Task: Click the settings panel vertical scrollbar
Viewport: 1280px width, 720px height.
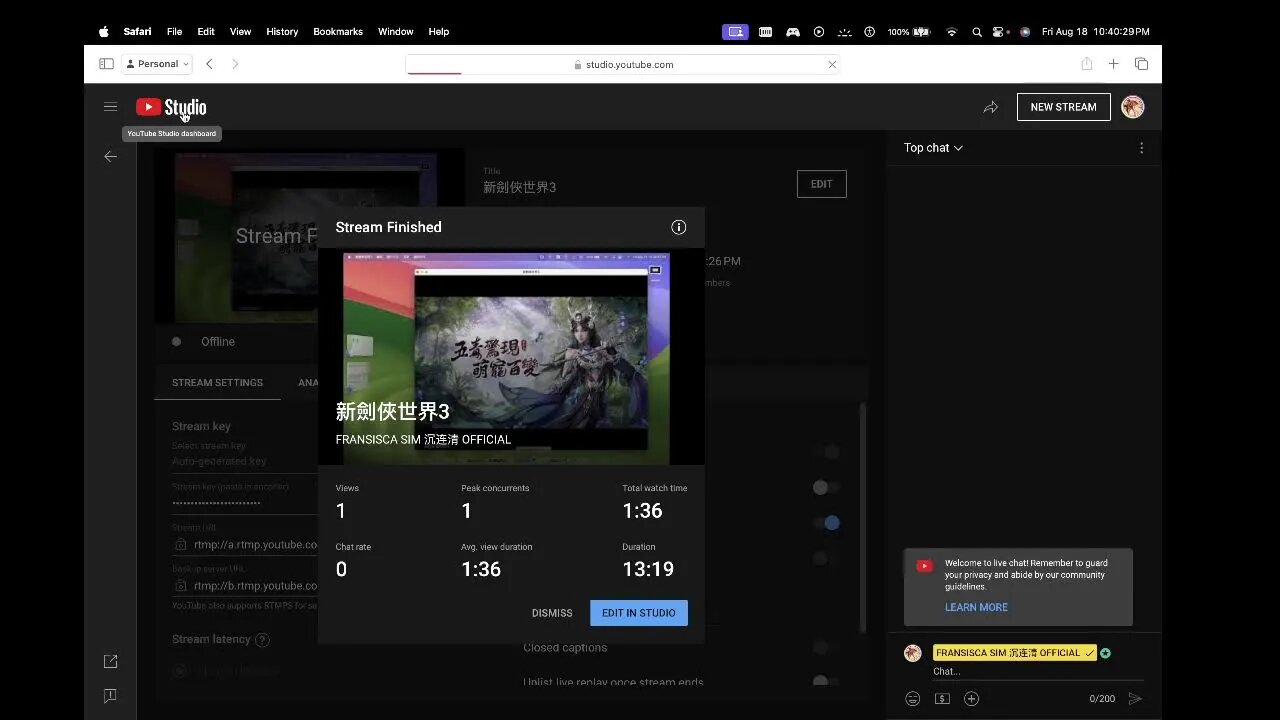Action: click(x=863, y=517)
